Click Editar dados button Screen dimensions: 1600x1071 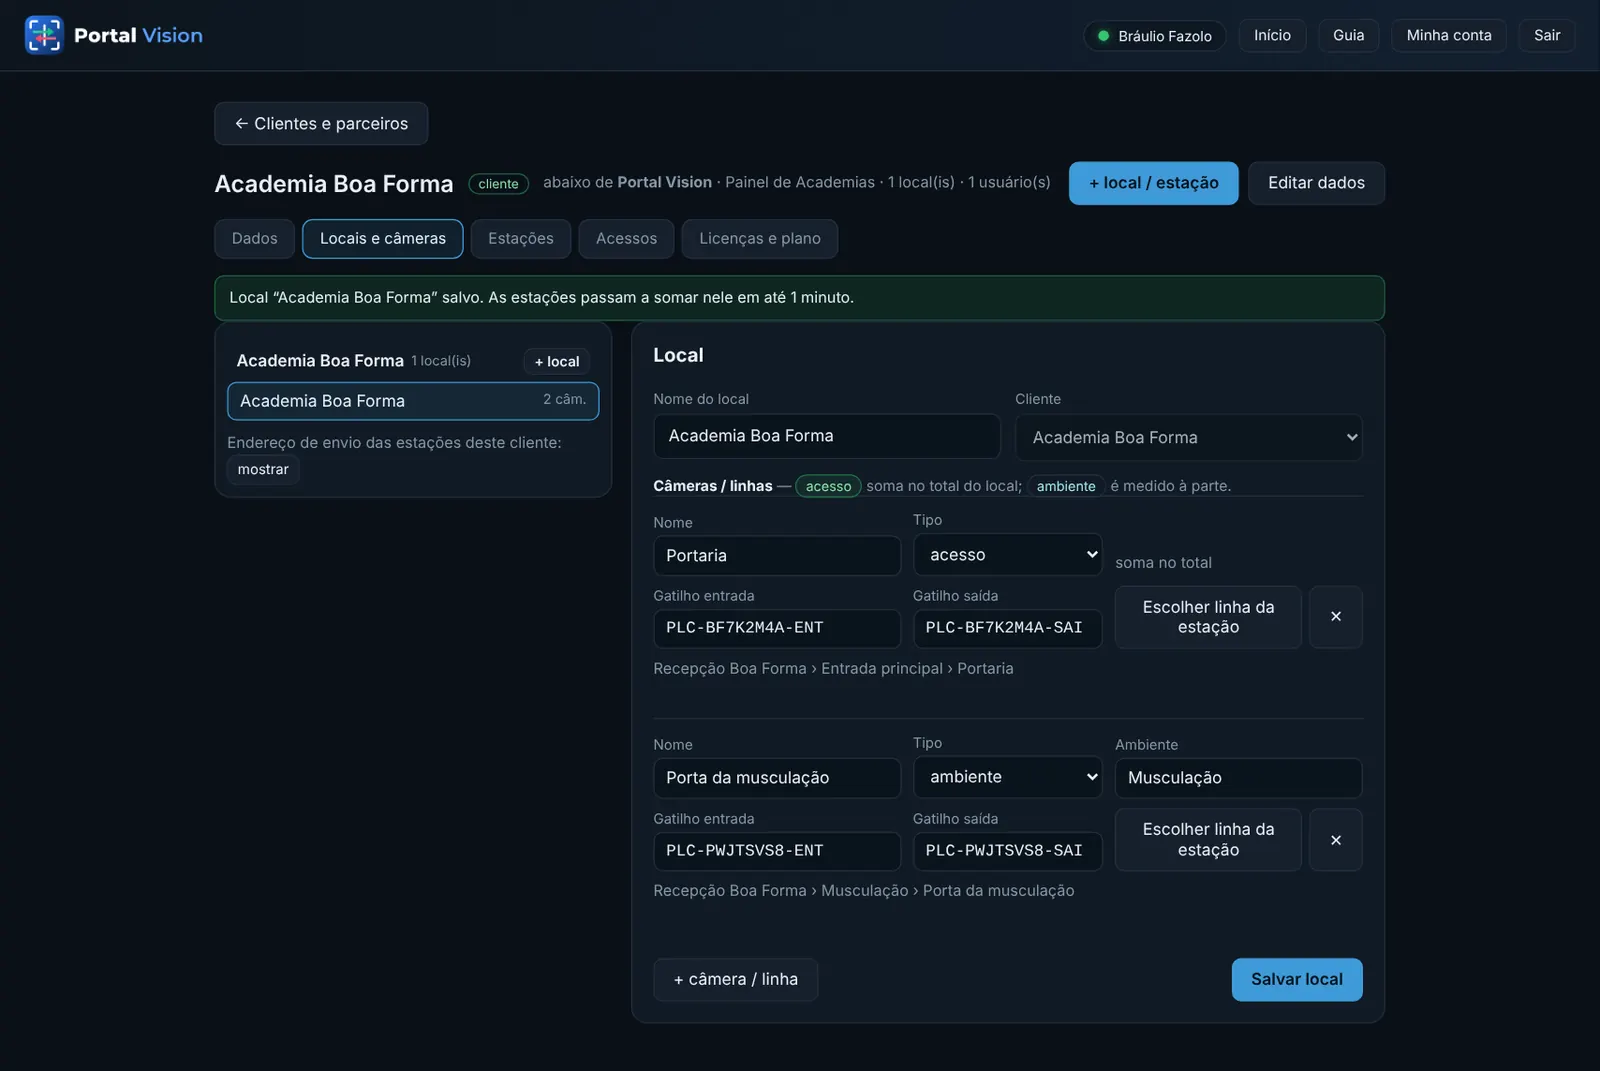1316,183
